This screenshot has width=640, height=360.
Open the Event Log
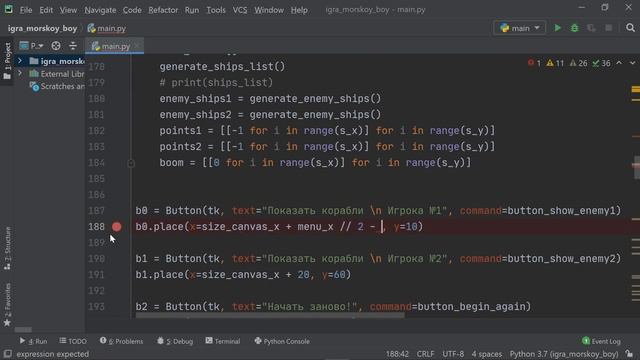pyautogui.click(x=601, y=341)
